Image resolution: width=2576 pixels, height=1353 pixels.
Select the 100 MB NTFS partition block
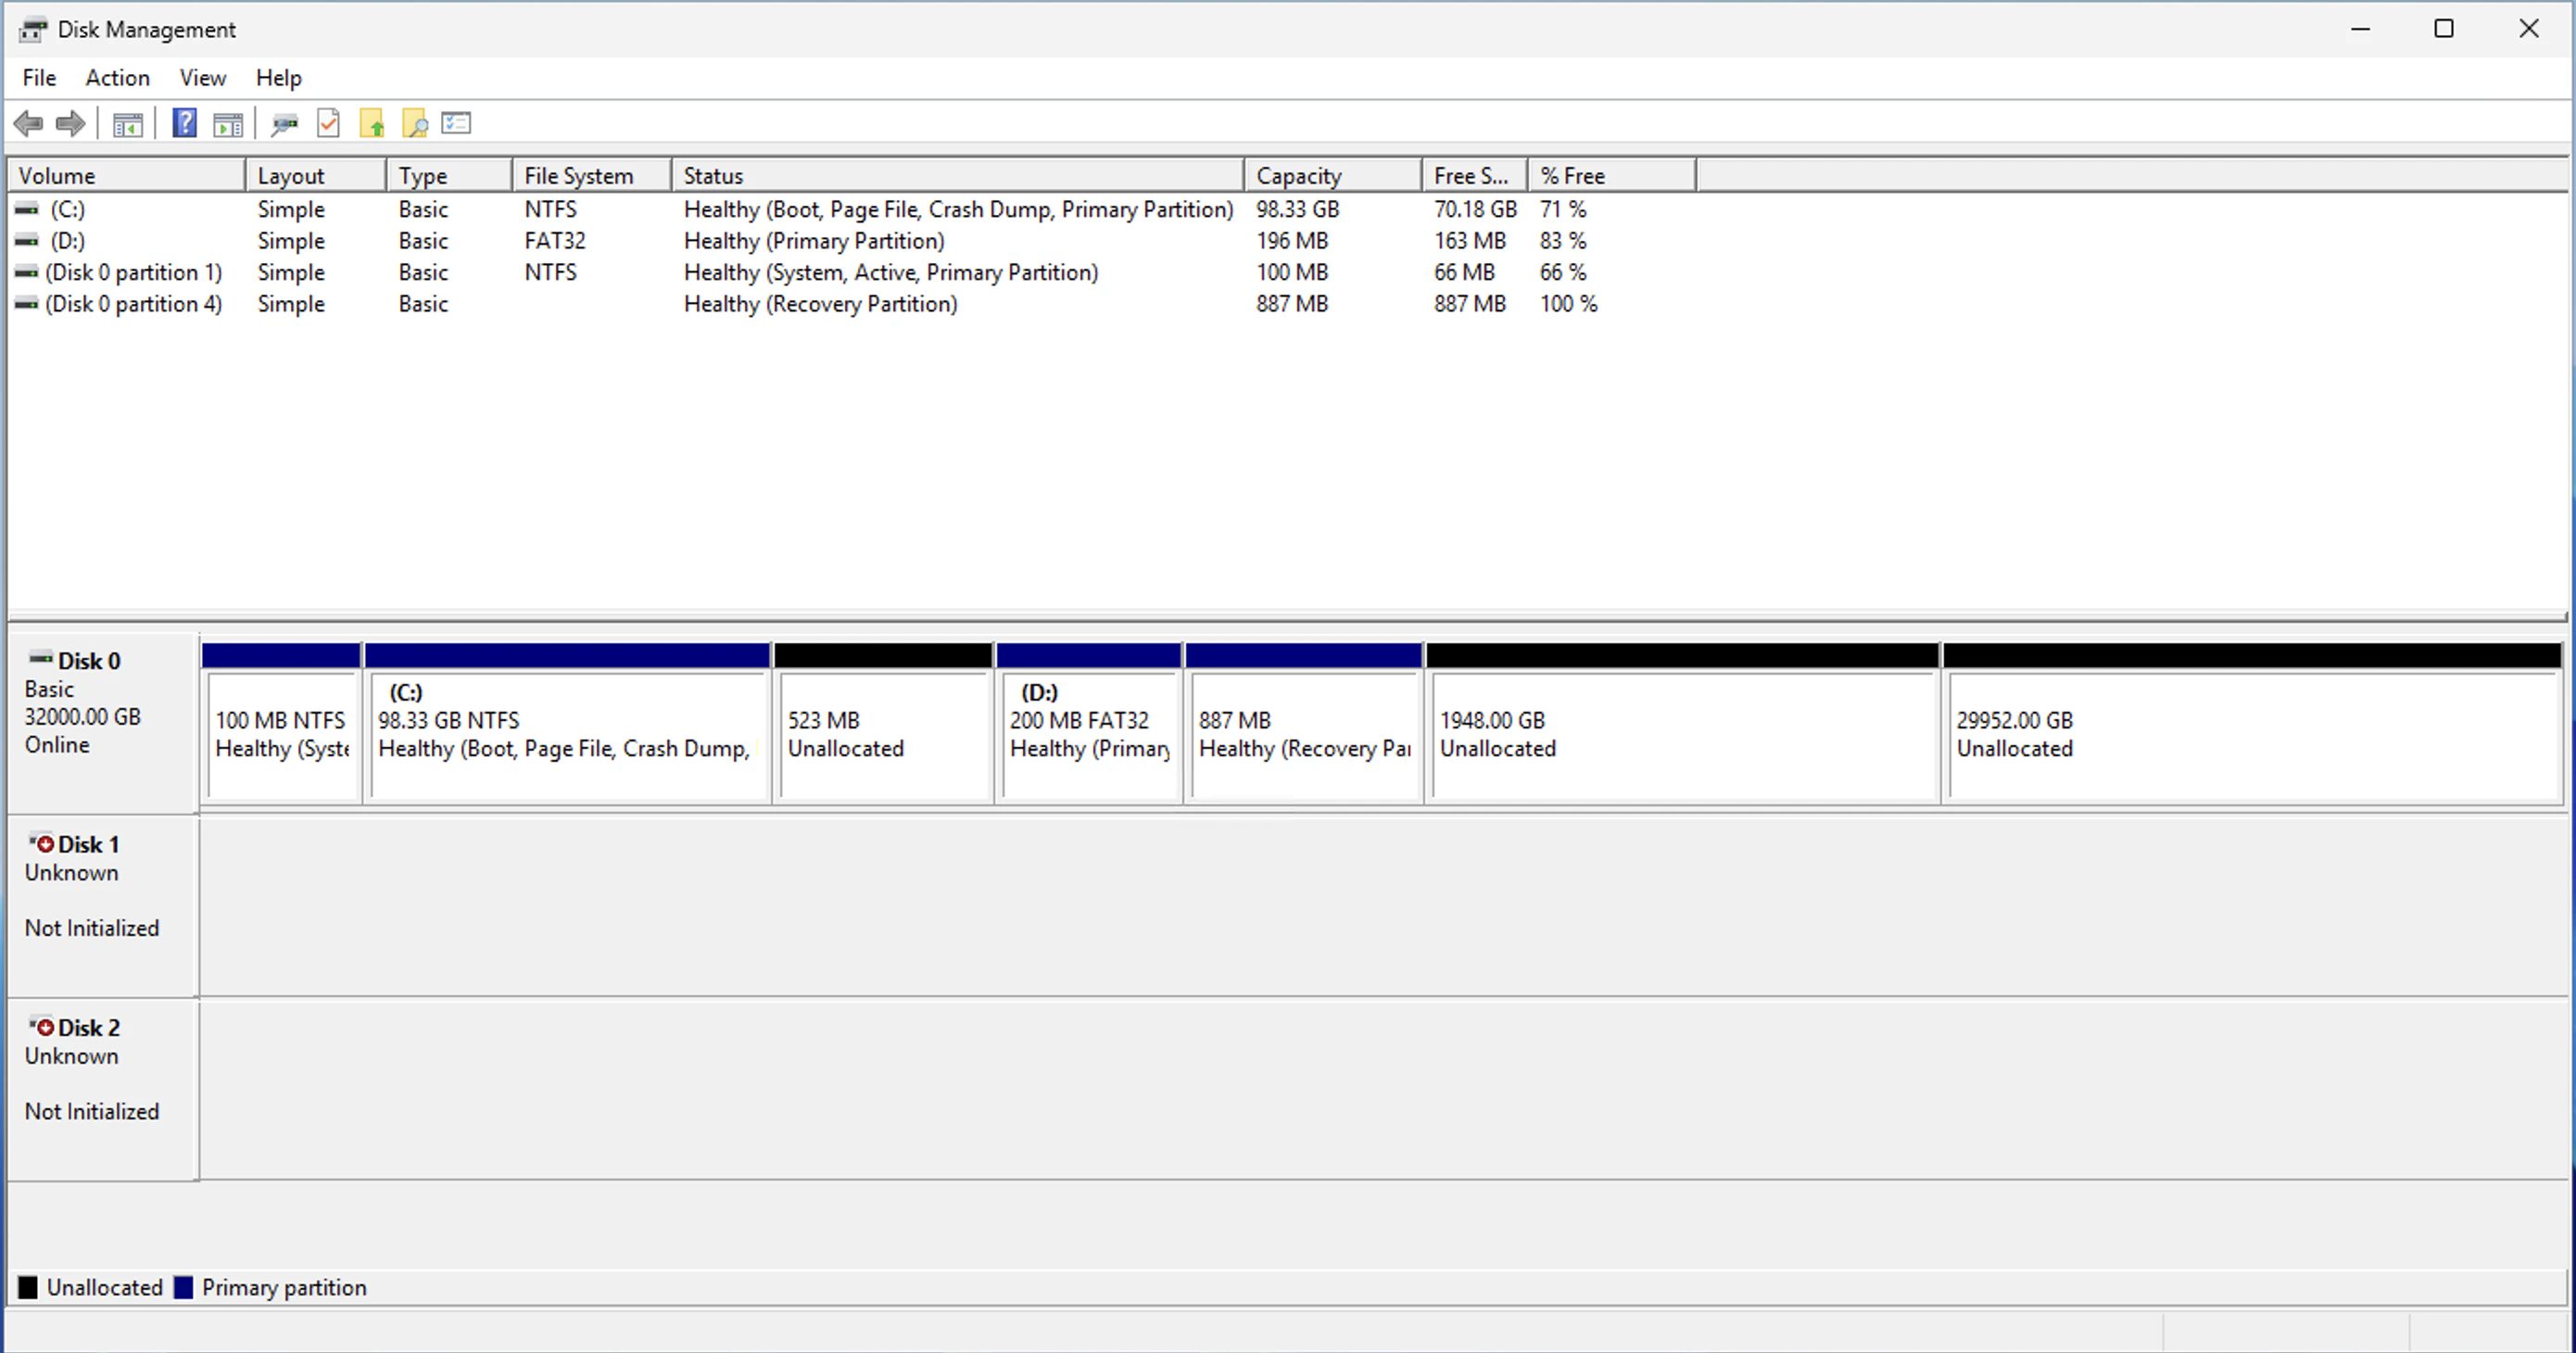tap(281, 722)
